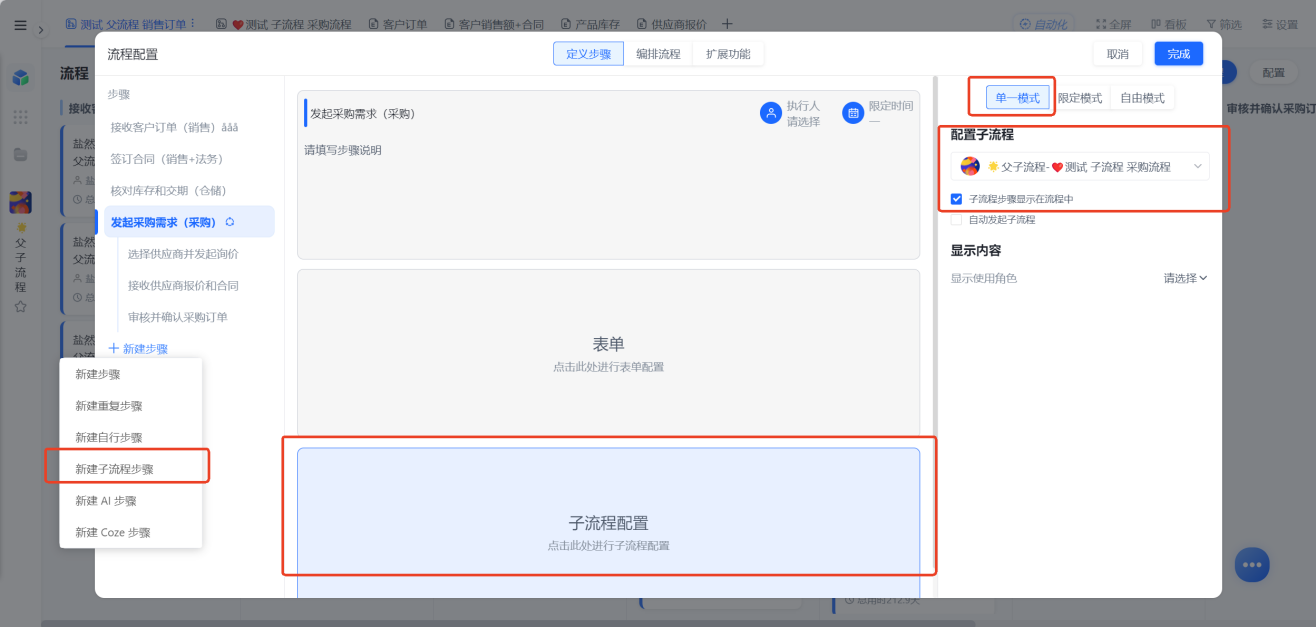
Task: Click 请选择 under 执行人
Action: [x=803, y=122]
